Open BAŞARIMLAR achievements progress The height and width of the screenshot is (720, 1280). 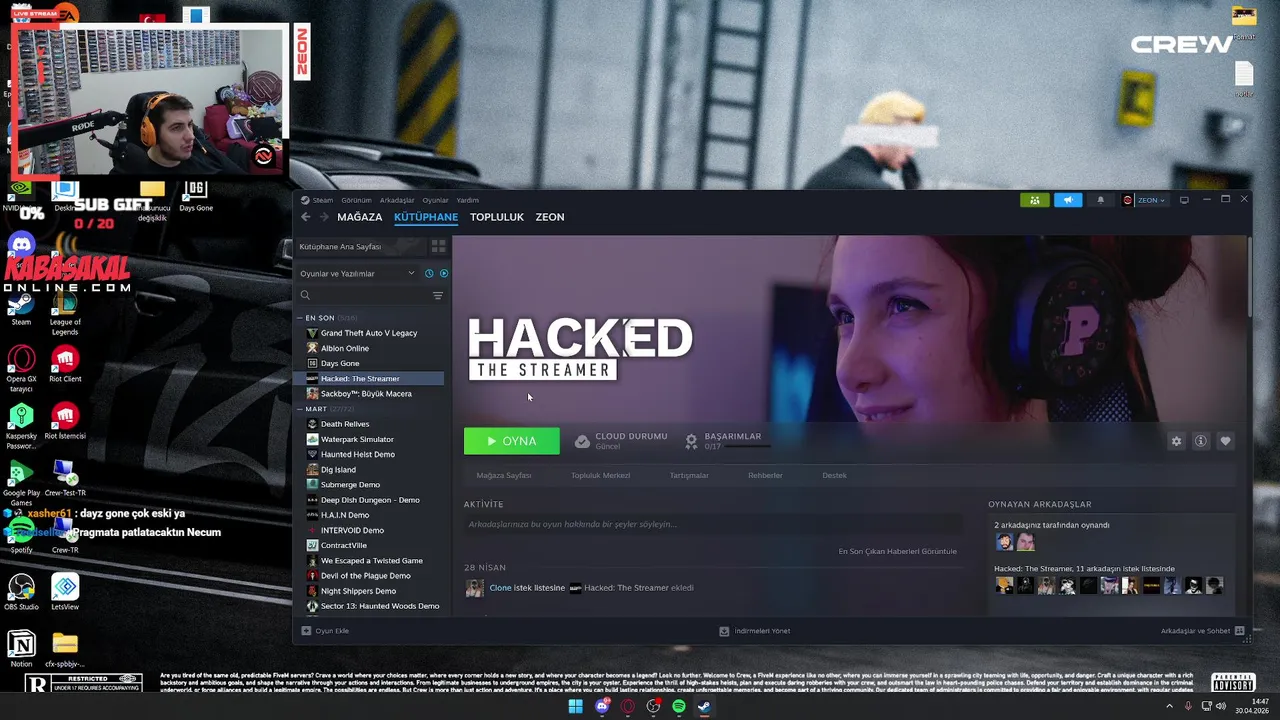pos(728,441)
